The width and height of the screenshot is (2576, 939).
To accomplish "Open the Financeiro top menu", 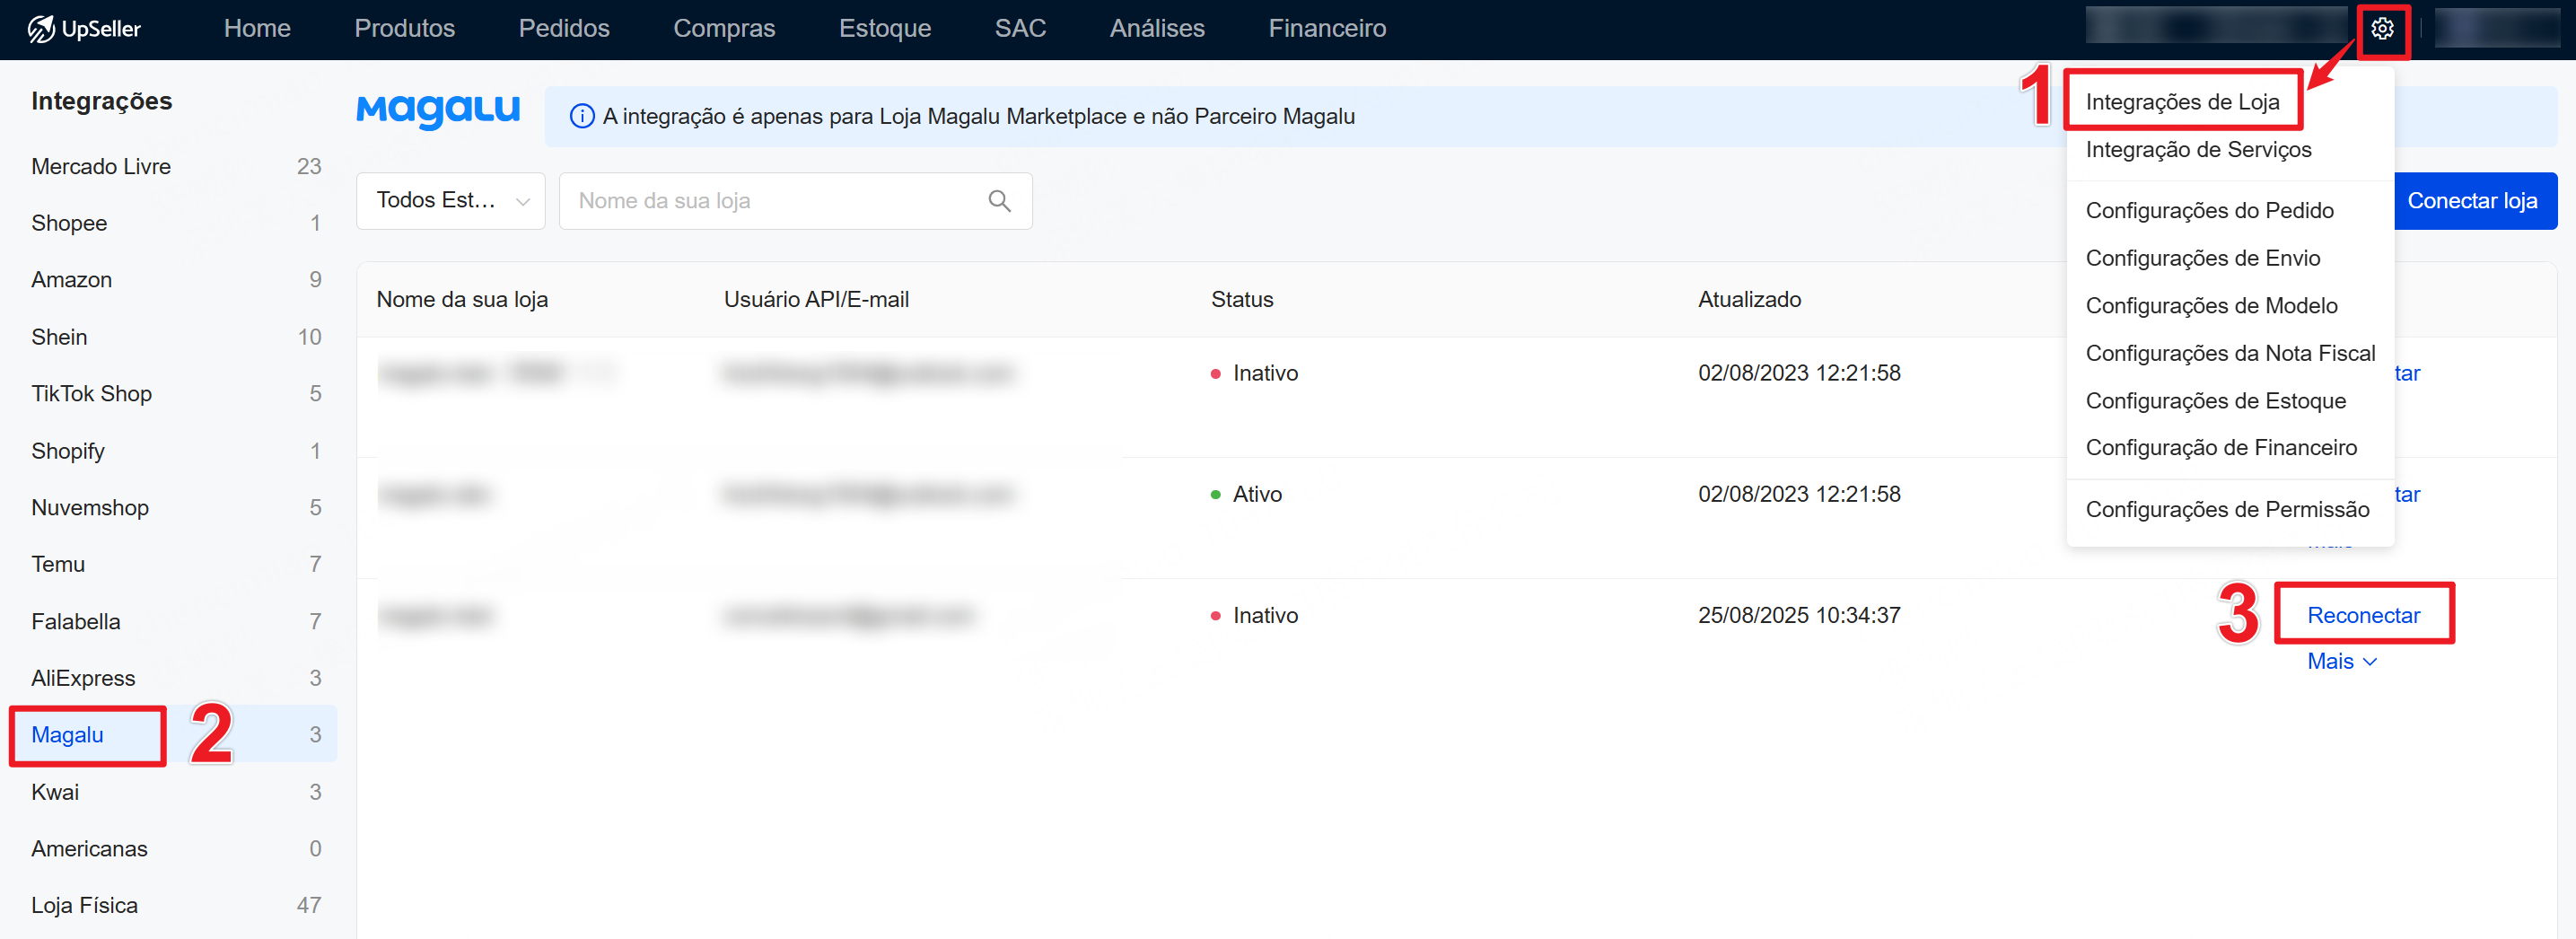I will 1326,29.
